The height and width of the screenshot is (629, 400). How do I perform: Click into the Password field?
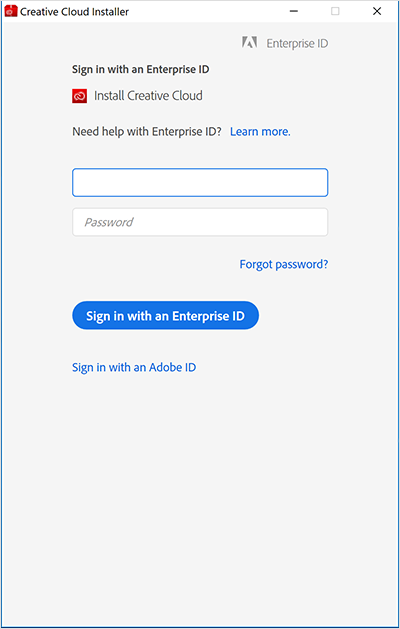[200, 222]
